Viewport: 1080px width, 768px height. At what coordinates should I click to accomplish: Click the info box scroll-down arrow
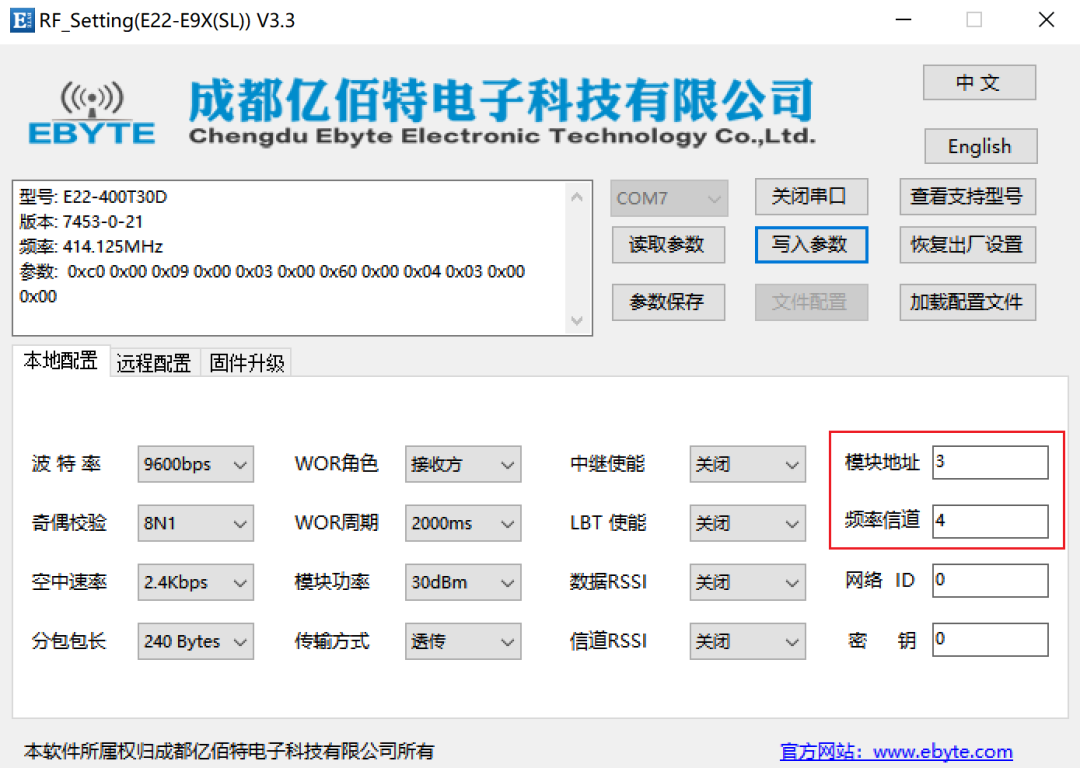click(x=577, y=320)
